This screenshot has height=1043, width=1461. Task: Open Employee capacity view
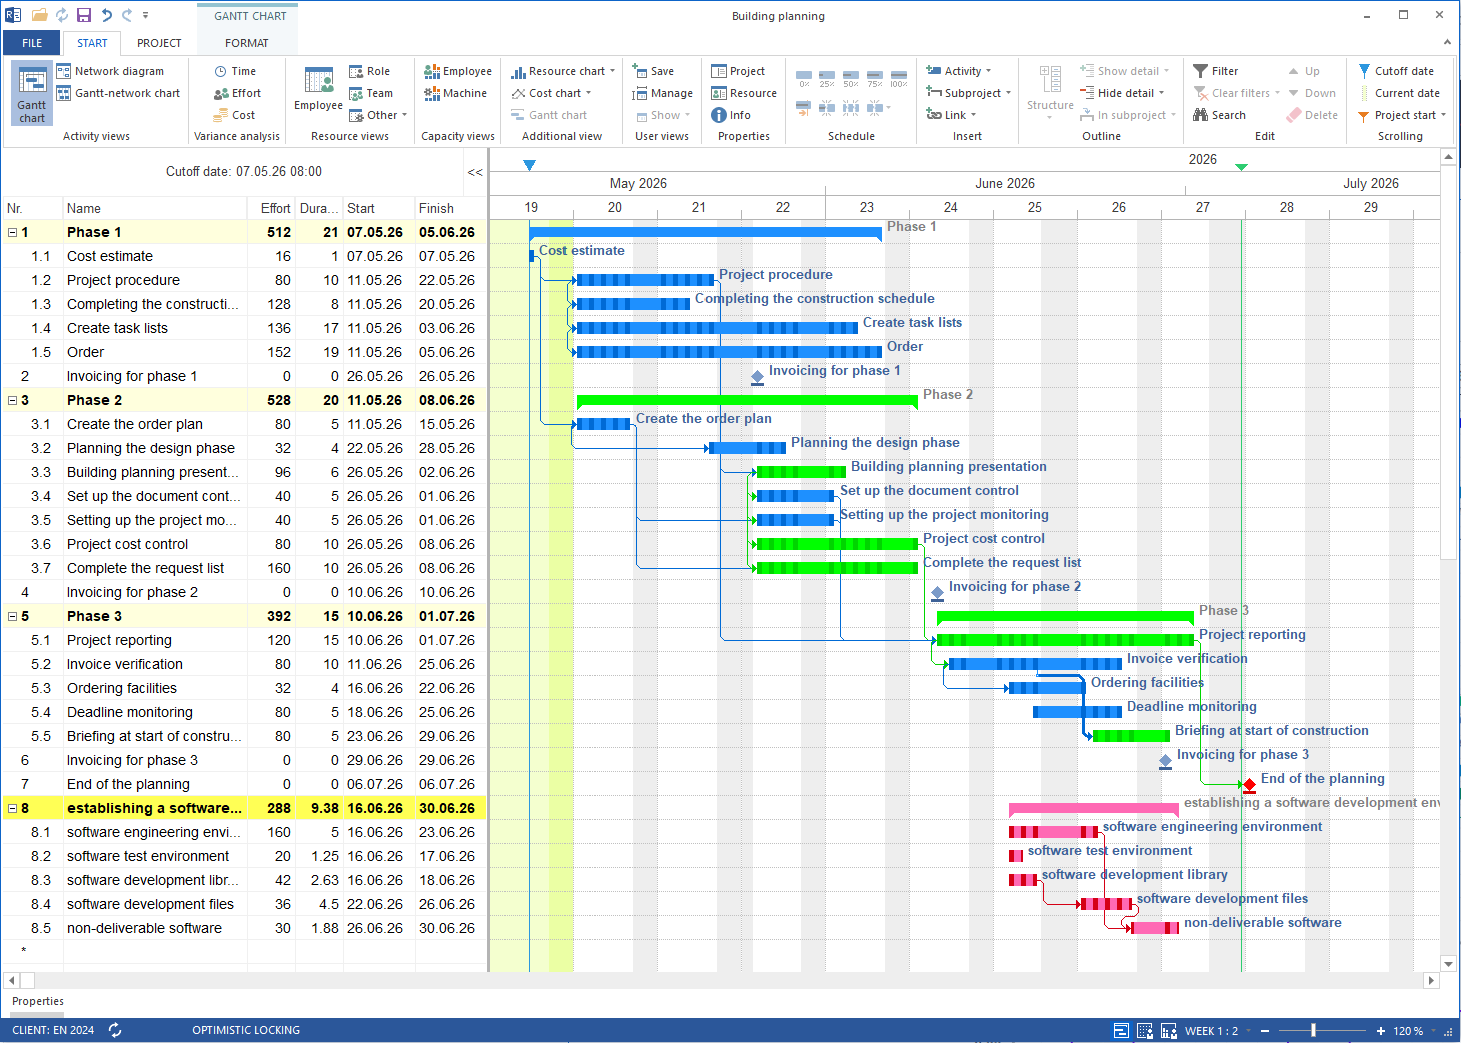(x=458, y=71)
